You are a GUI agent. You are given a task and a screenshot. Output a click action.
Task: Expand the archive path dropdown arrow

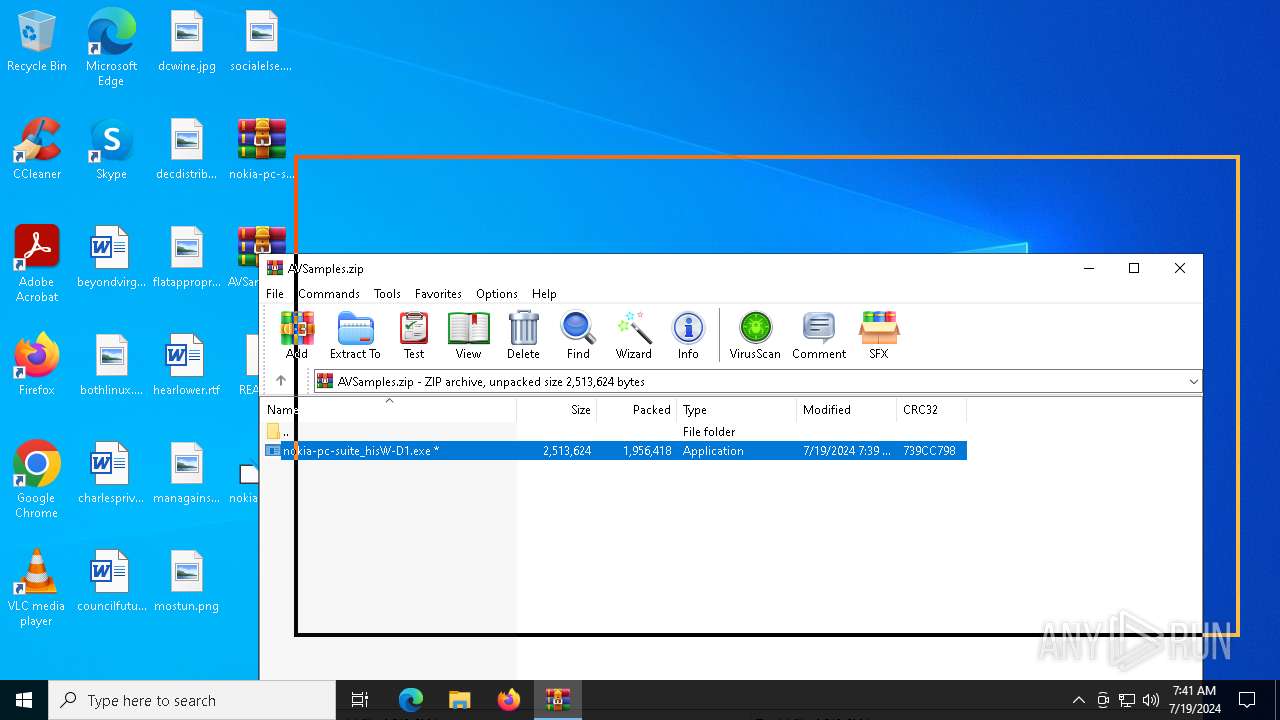1193,382
